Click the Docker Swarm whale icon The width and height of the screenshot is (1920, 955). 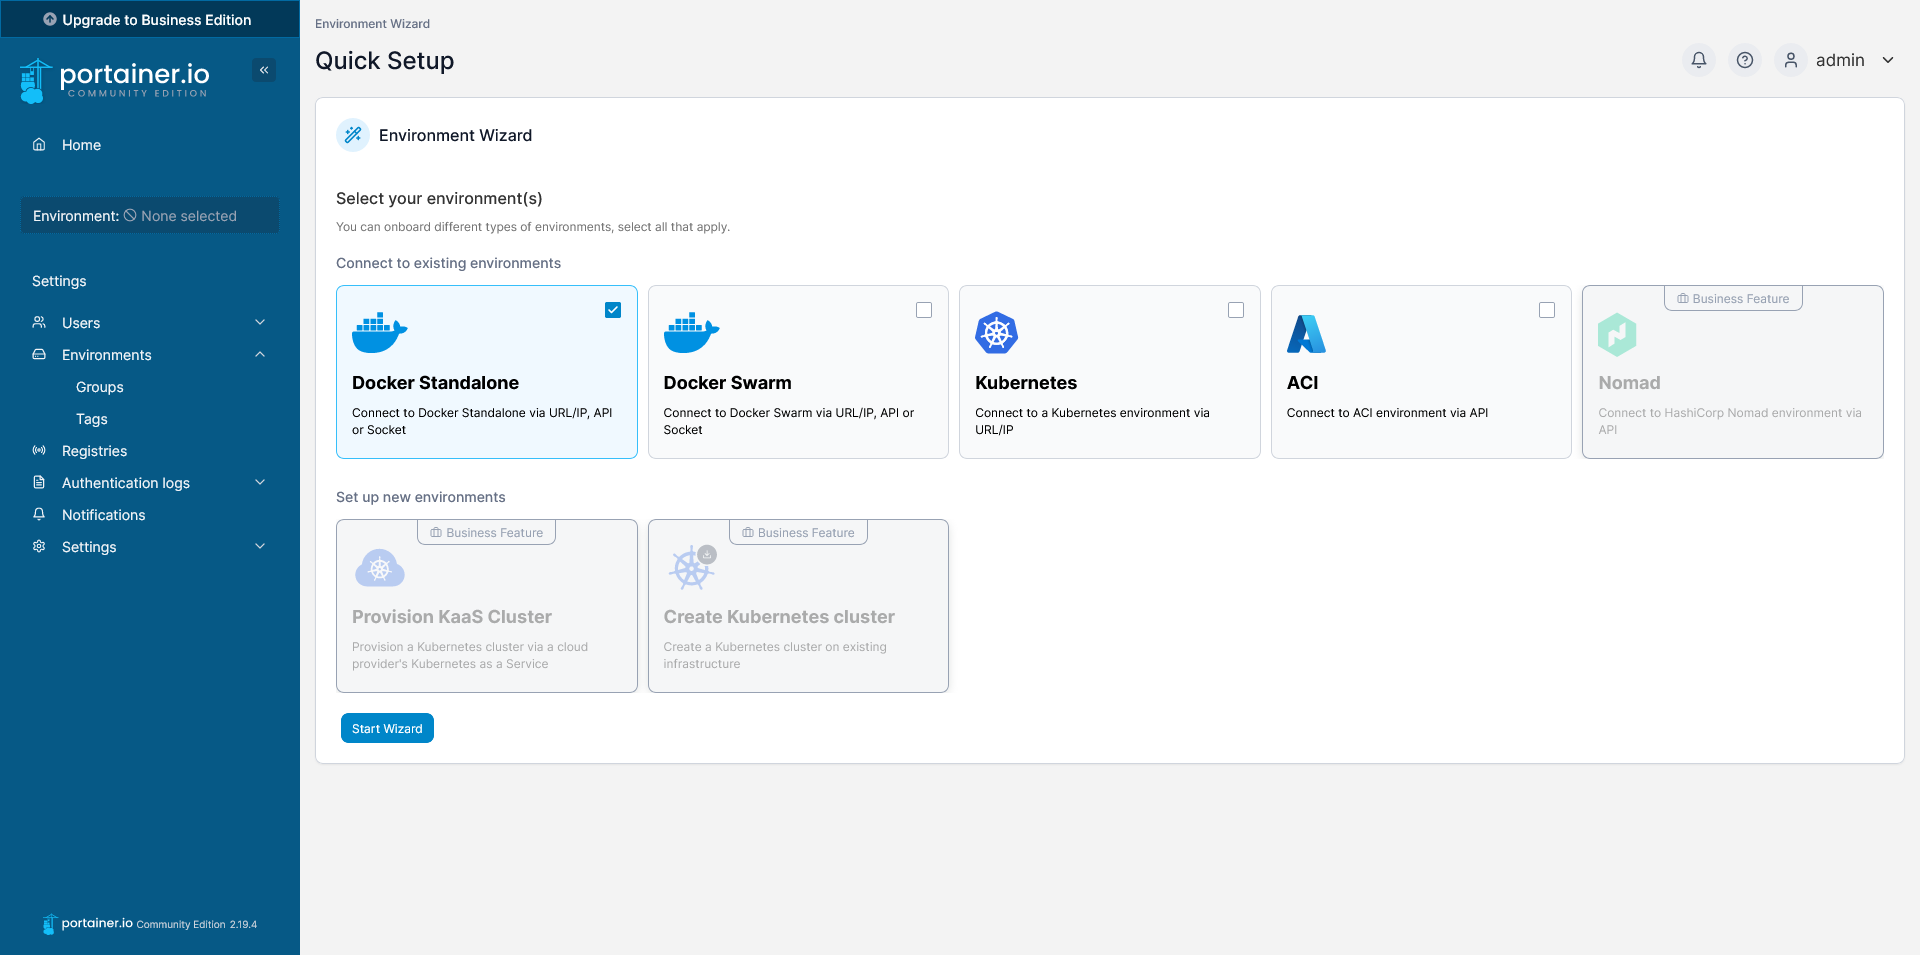[x=691, y=333]
